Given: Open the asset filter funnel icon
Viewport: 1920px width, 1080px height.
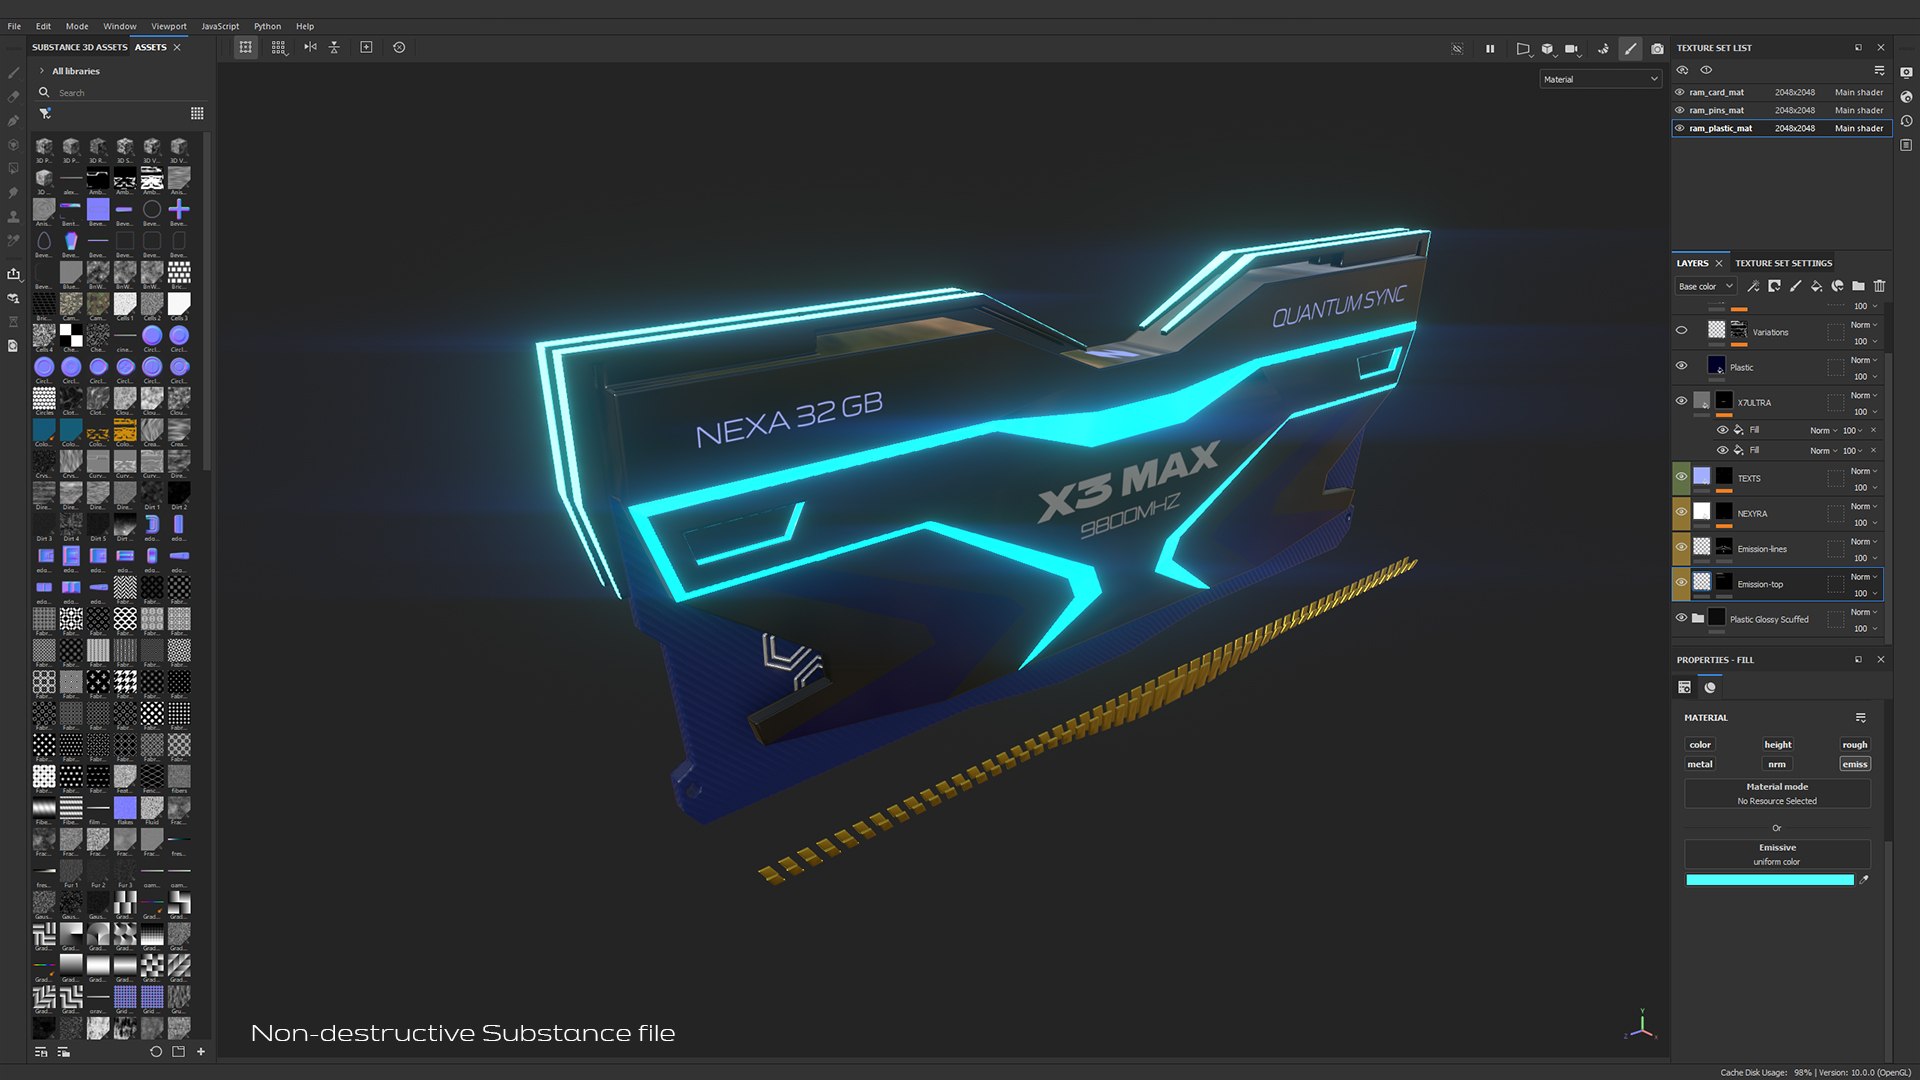Looking at the screenshot, I should [45, 113].
